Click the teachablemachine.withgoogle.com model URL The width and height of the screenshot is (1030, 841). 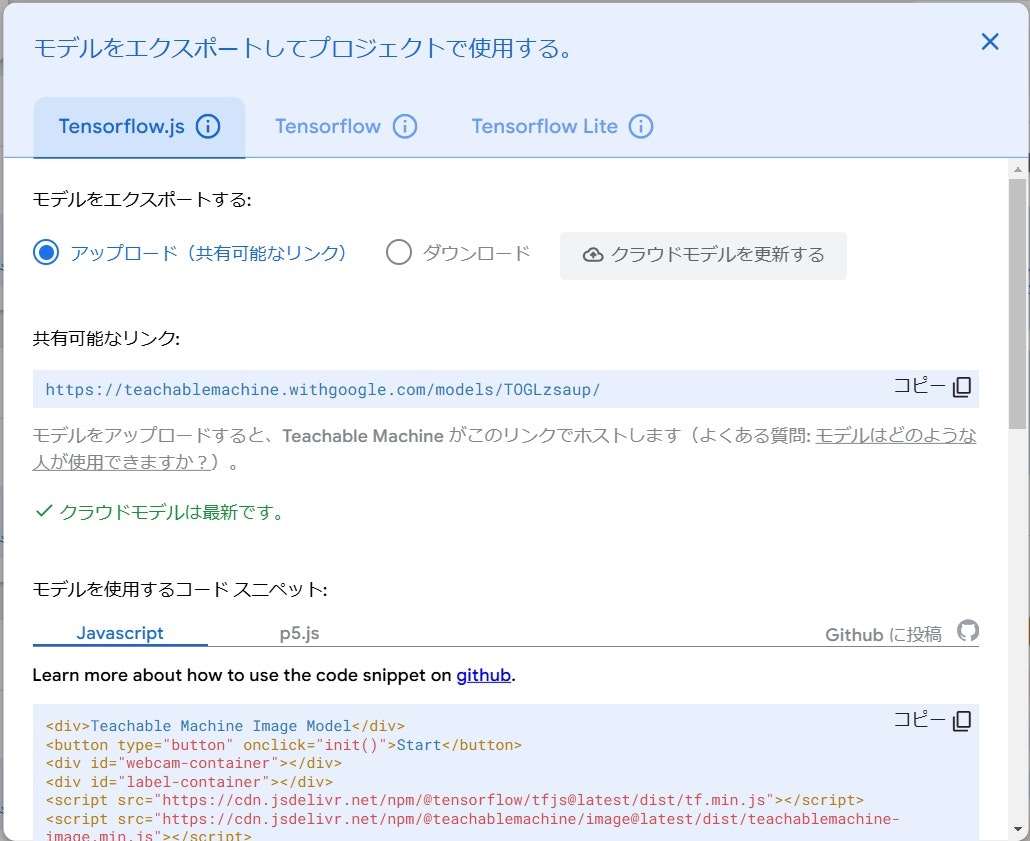[x=323, y=390]
